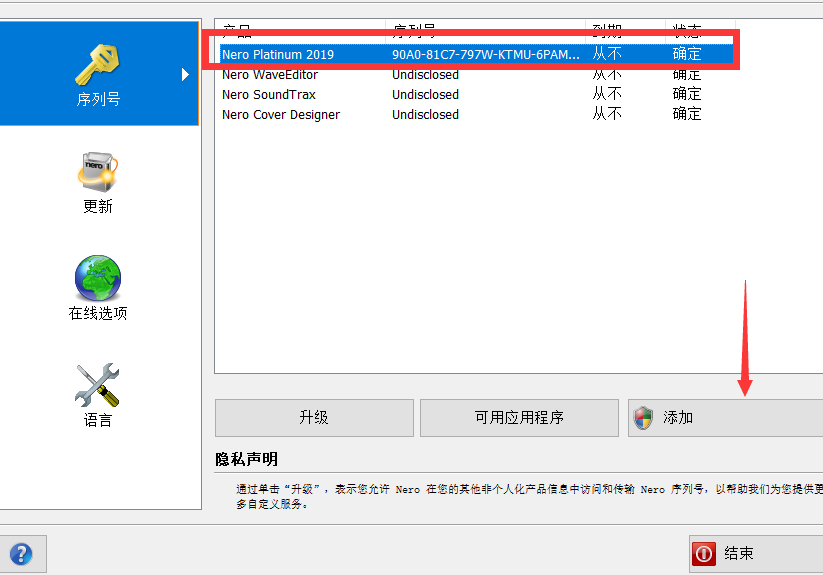Select the Nero Cover Designer row
823x575 pixels.
477,115
